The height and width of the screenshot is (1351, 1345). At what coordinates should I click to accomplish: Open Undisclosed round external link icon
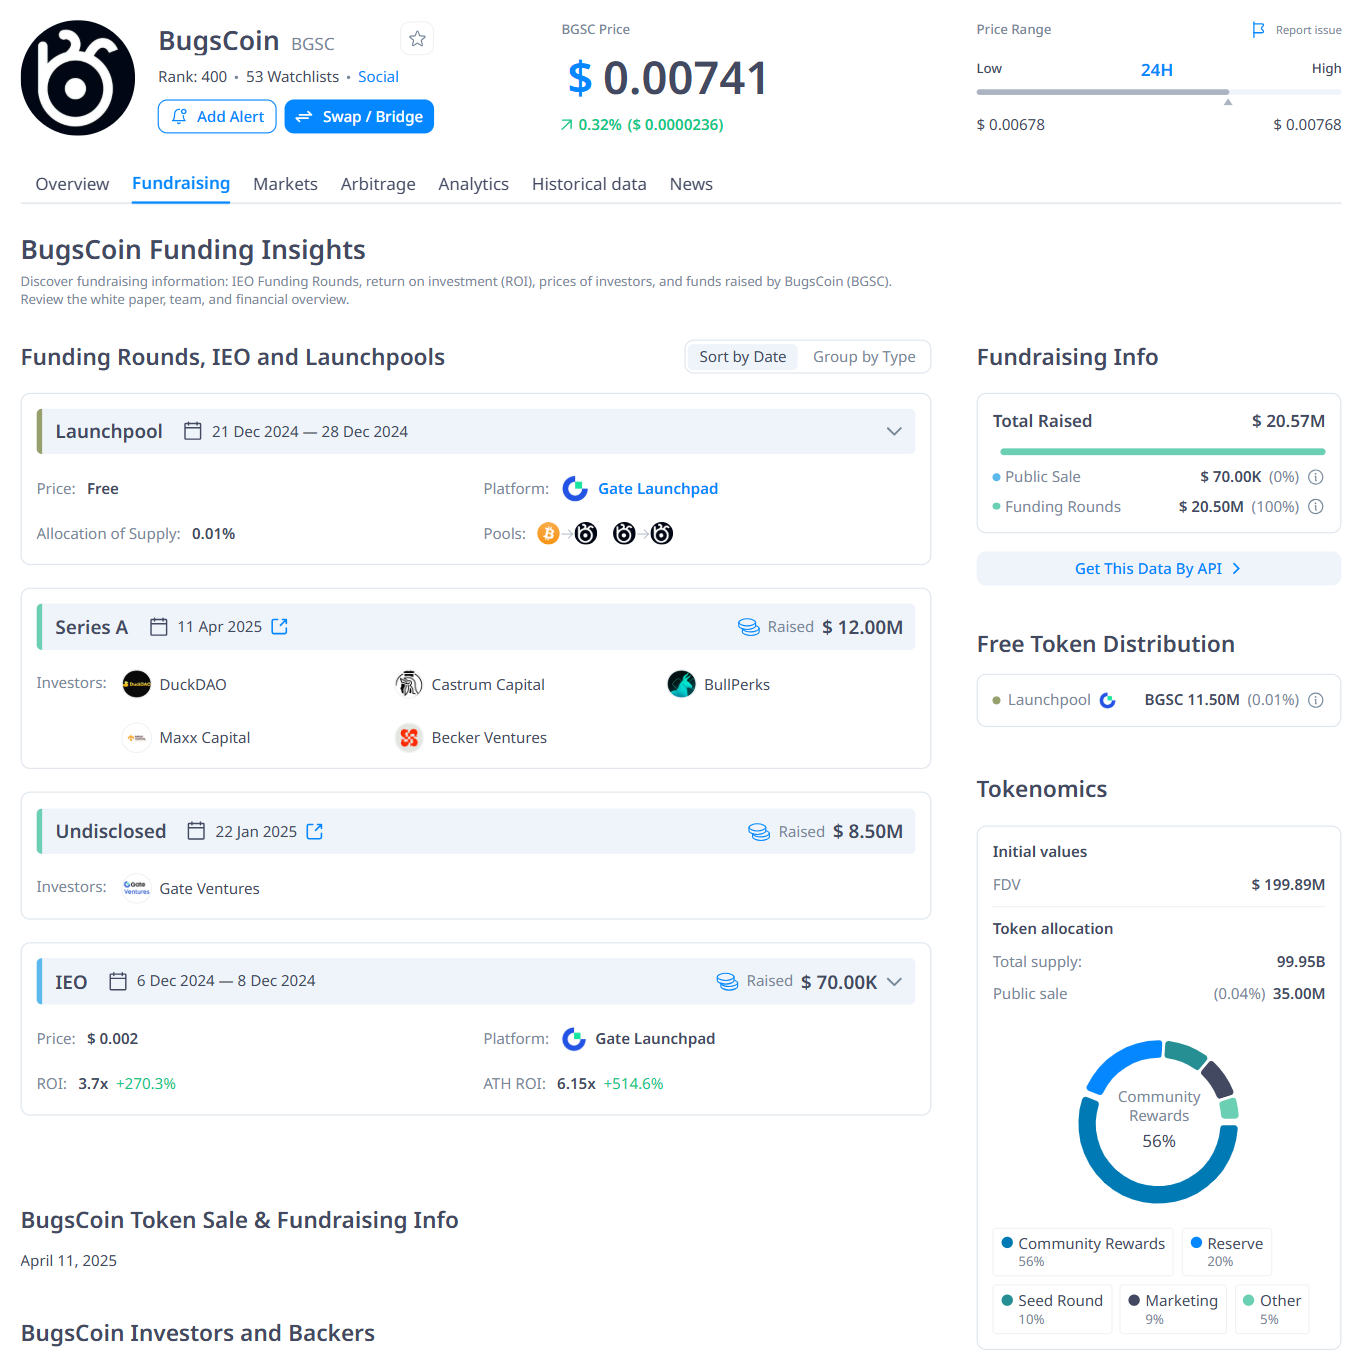click(315, 831)
